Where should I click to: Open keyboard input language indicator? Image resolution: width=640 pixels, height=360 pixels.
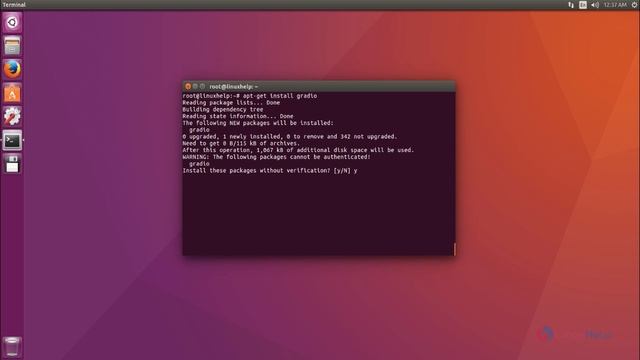[583, 5]
